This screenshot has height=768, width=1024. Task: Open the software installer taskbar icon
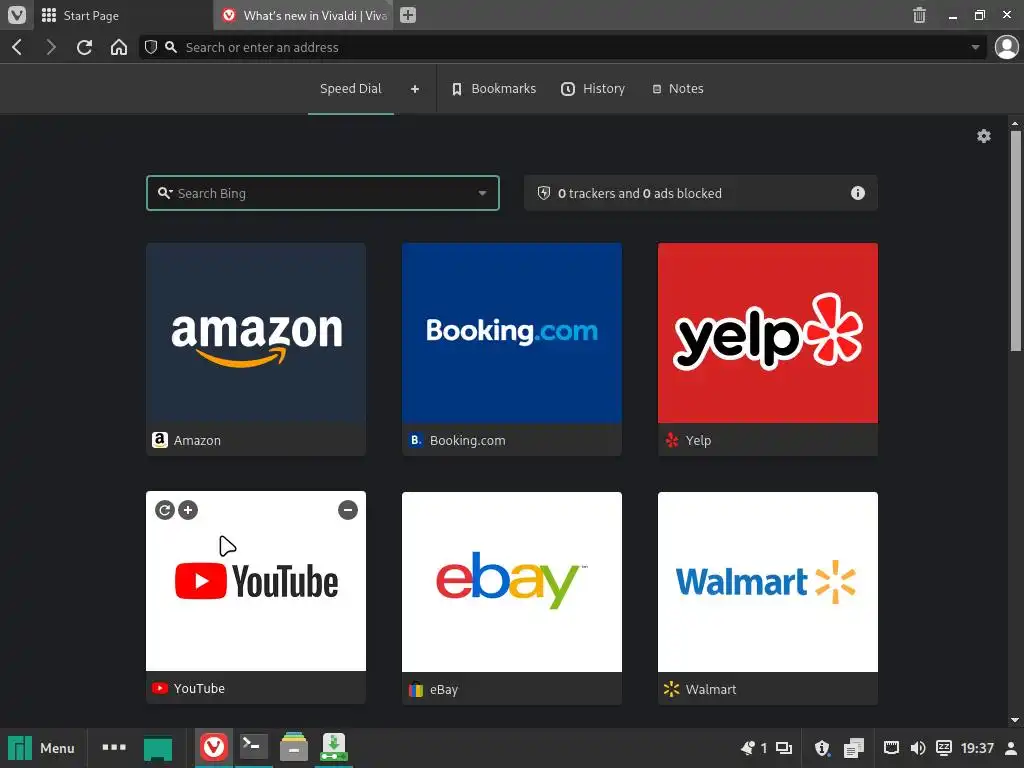[x=334, y=747]
